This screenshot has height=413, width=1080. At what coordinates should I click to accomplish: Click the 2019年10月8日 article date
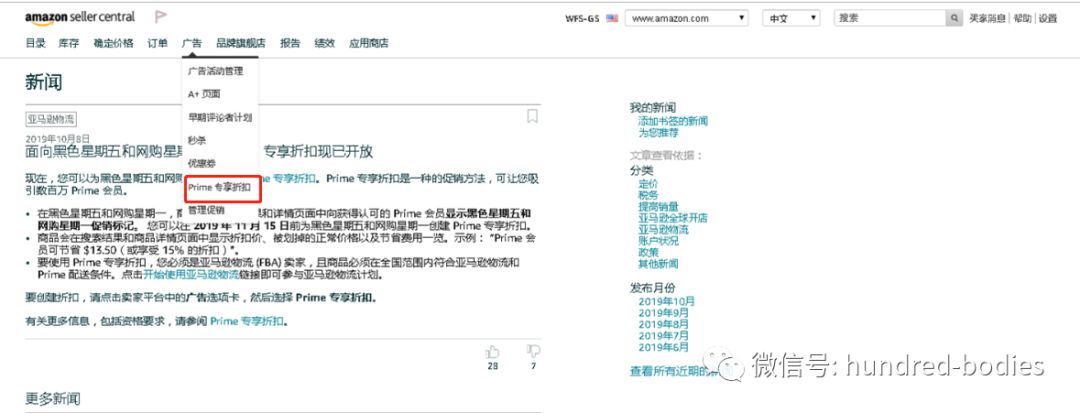57,138
